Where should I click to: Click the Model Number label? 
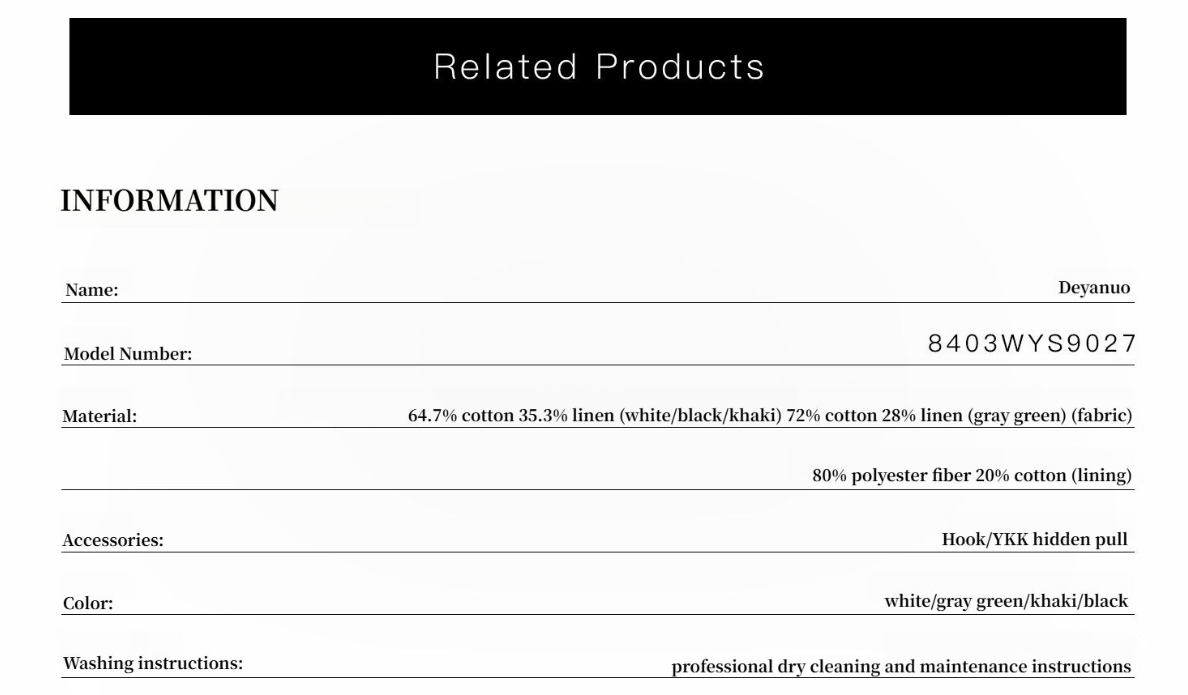point(127,354)
